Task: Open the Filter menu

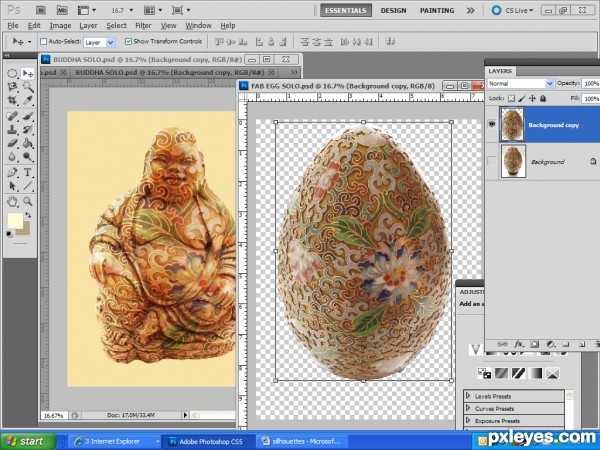Action: [143, 26]
